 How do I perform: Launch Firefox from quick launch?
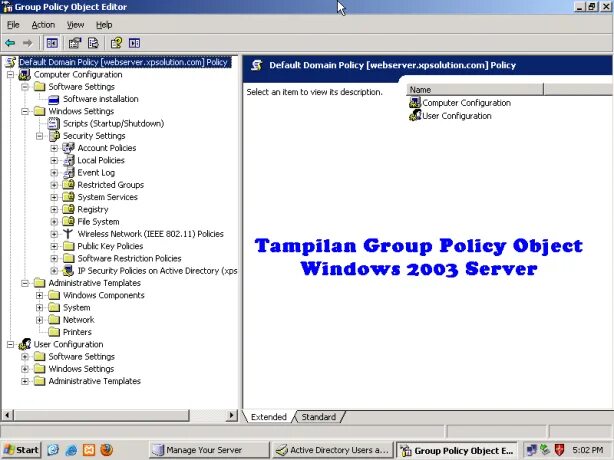(107, 450)
